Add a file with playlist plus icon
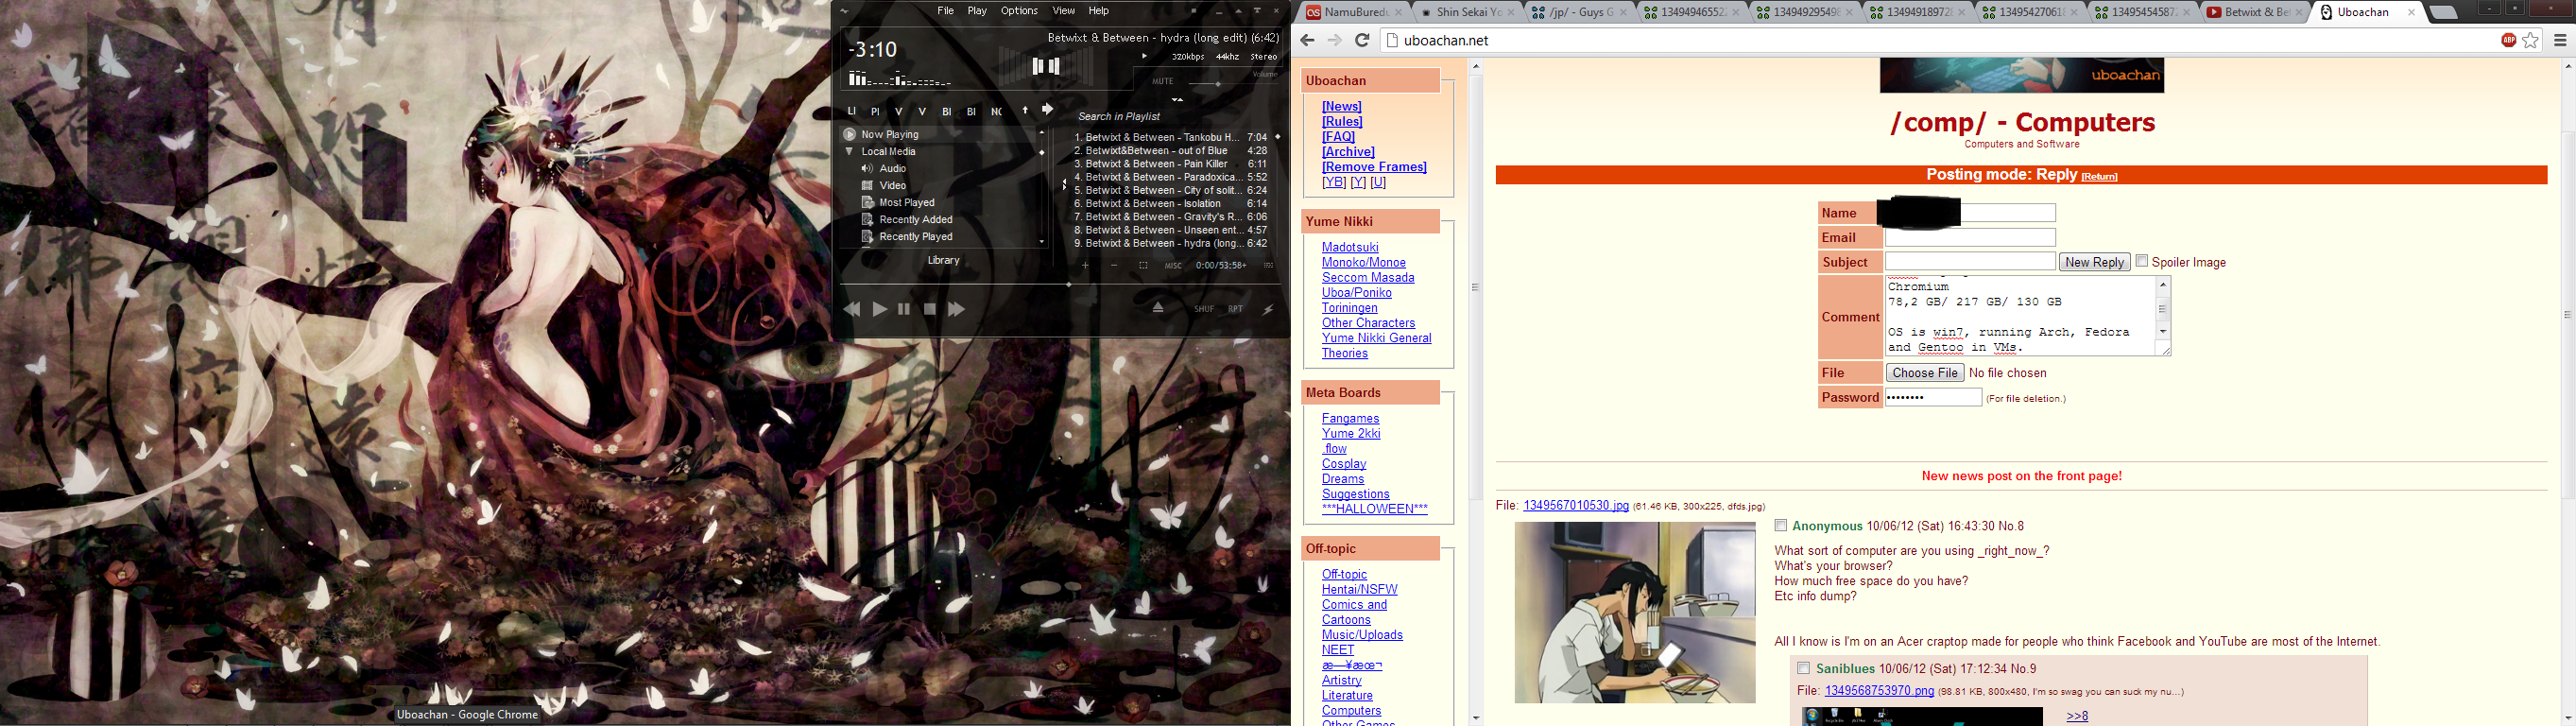2576x726 pixels. (1085, 266)
